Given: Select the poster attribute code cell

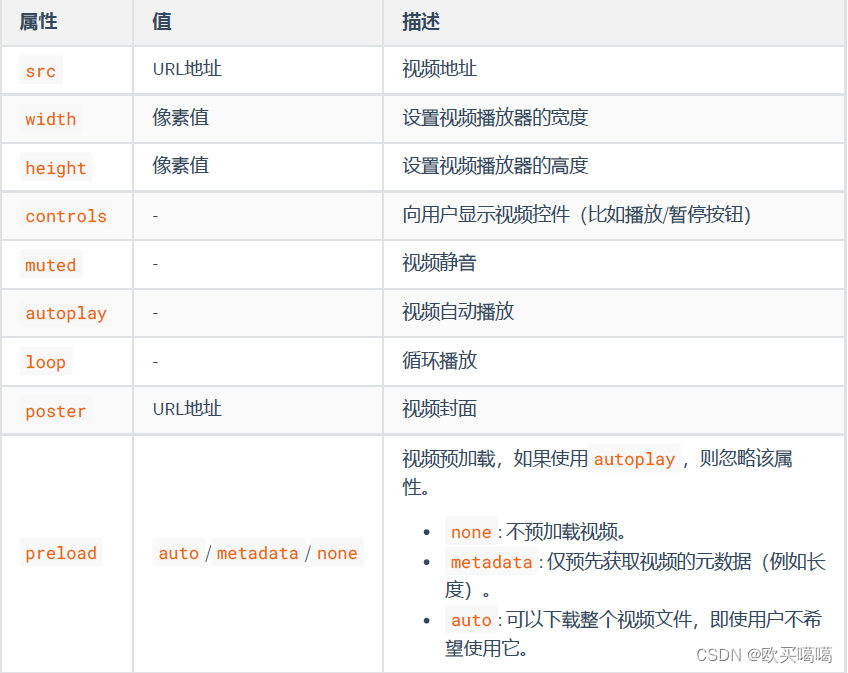Looking at the screenshot, I should coord(56,411).
